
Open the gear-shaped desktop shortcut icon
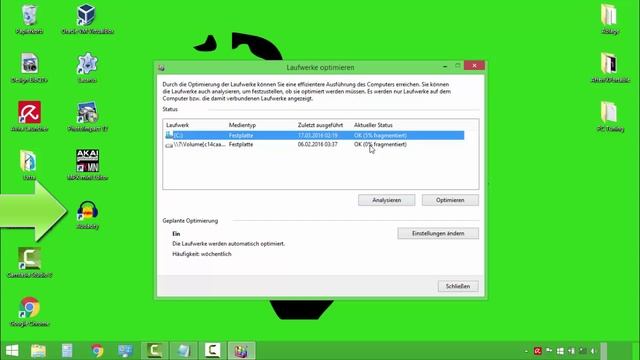click(x=87, y=67)
